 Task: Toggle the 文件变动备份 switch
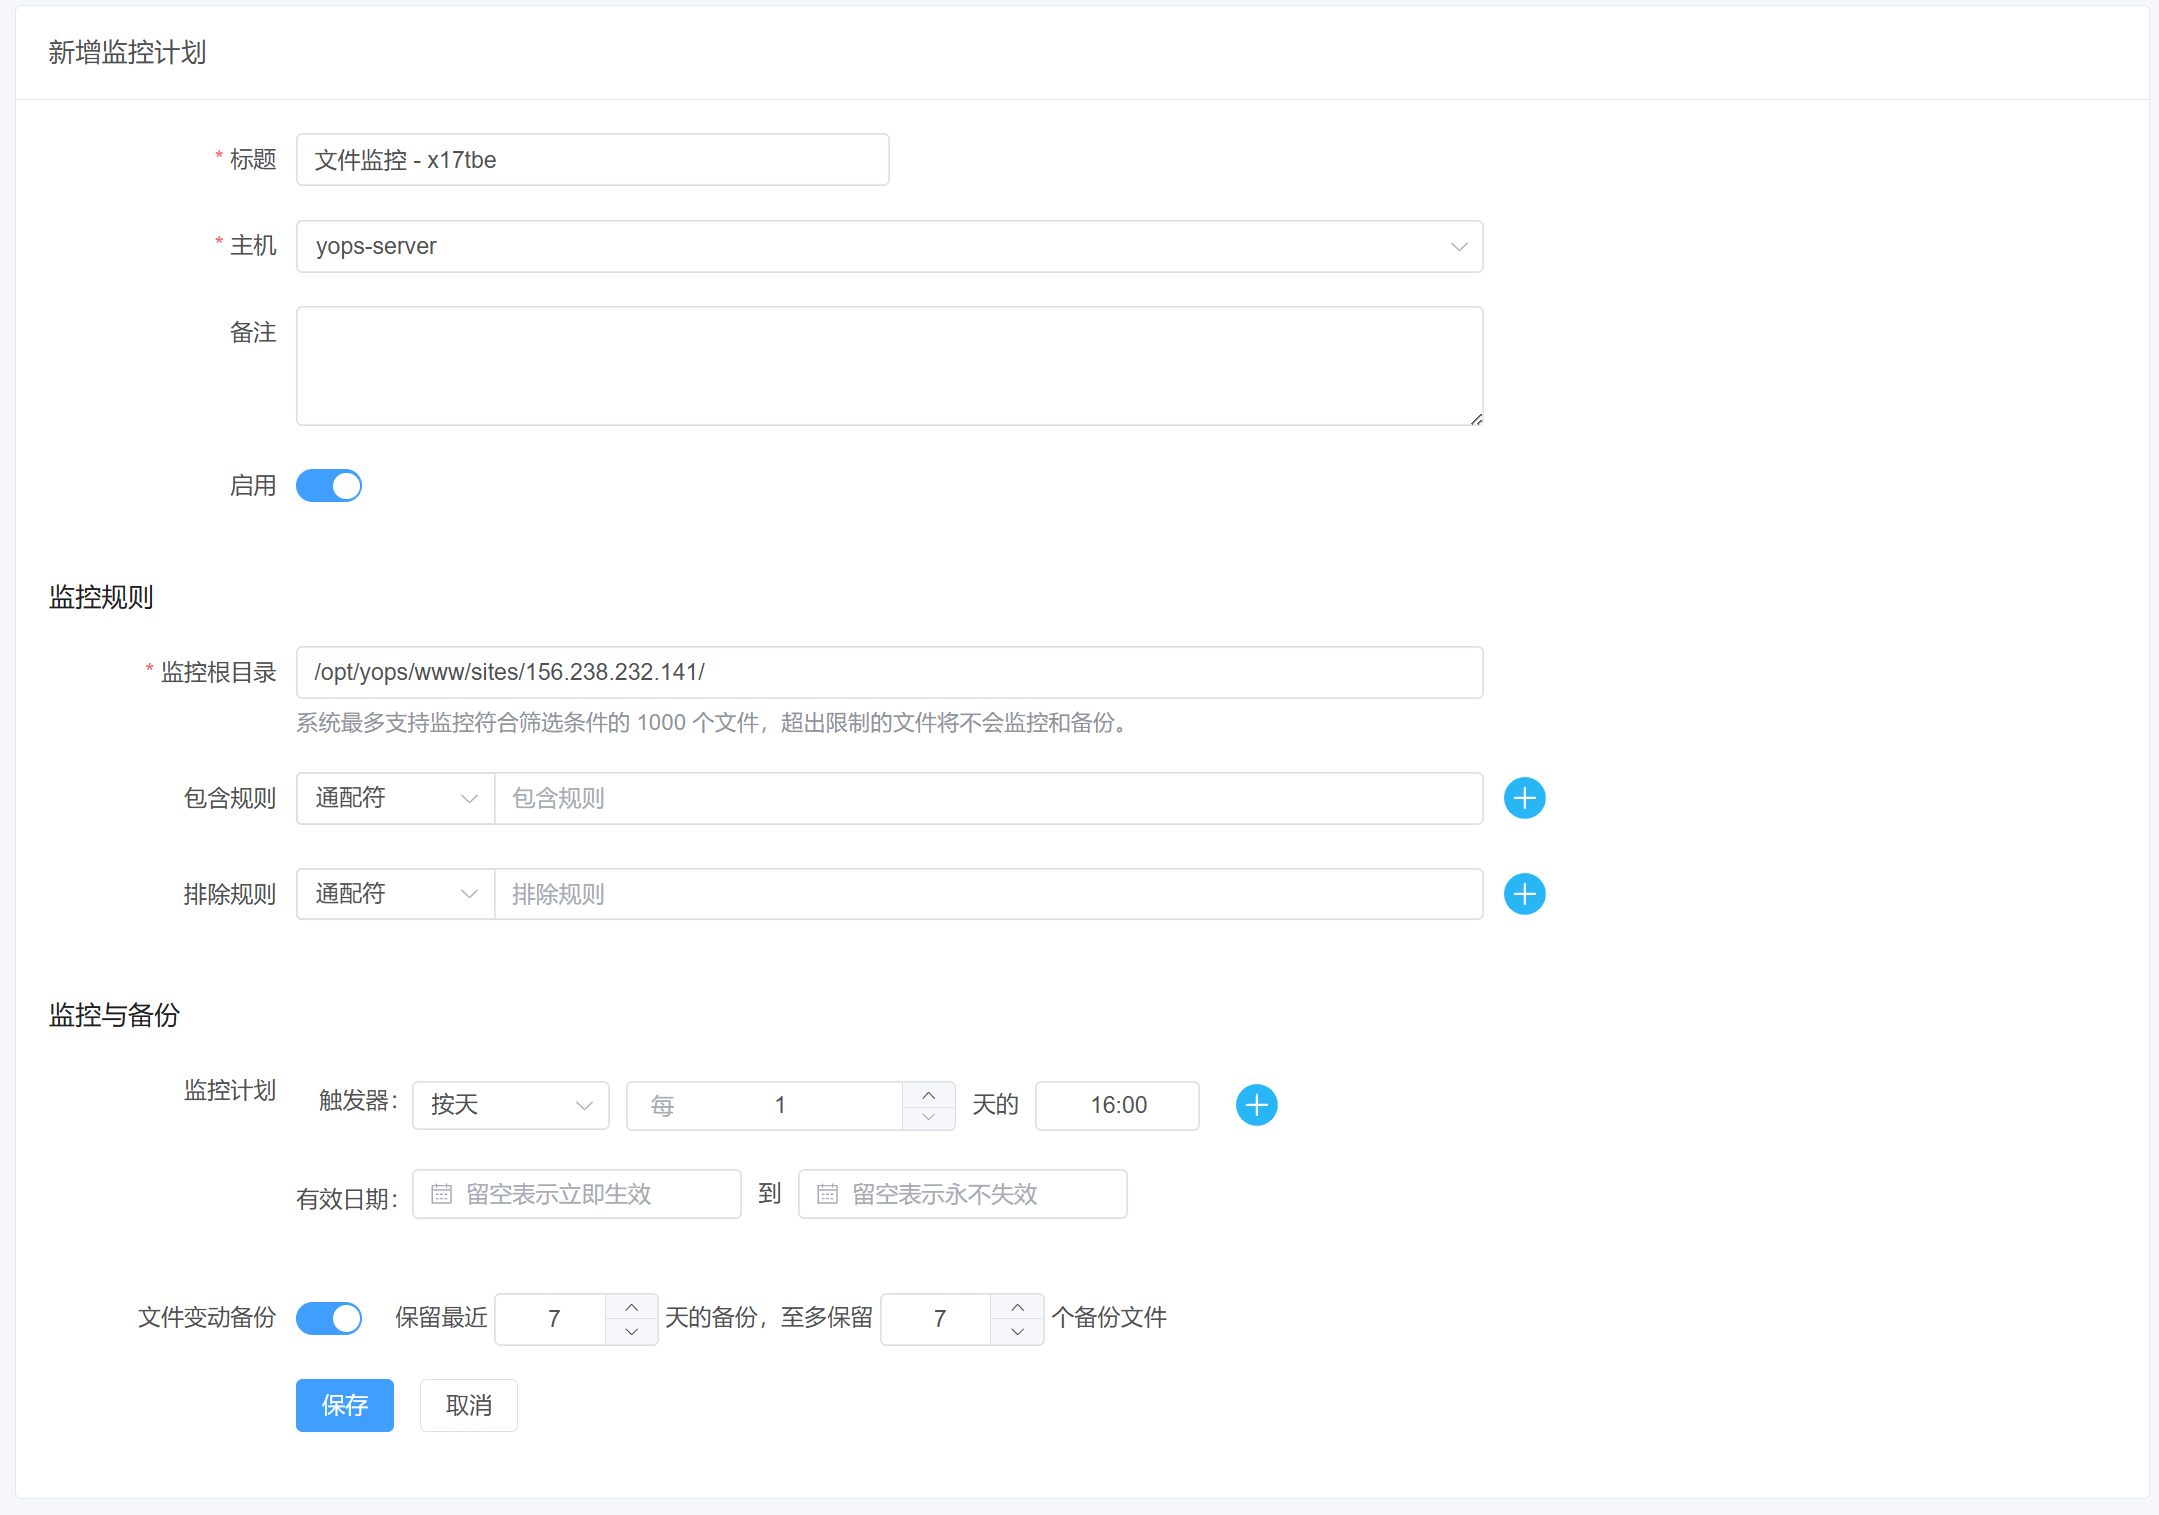pos(329,1318)
